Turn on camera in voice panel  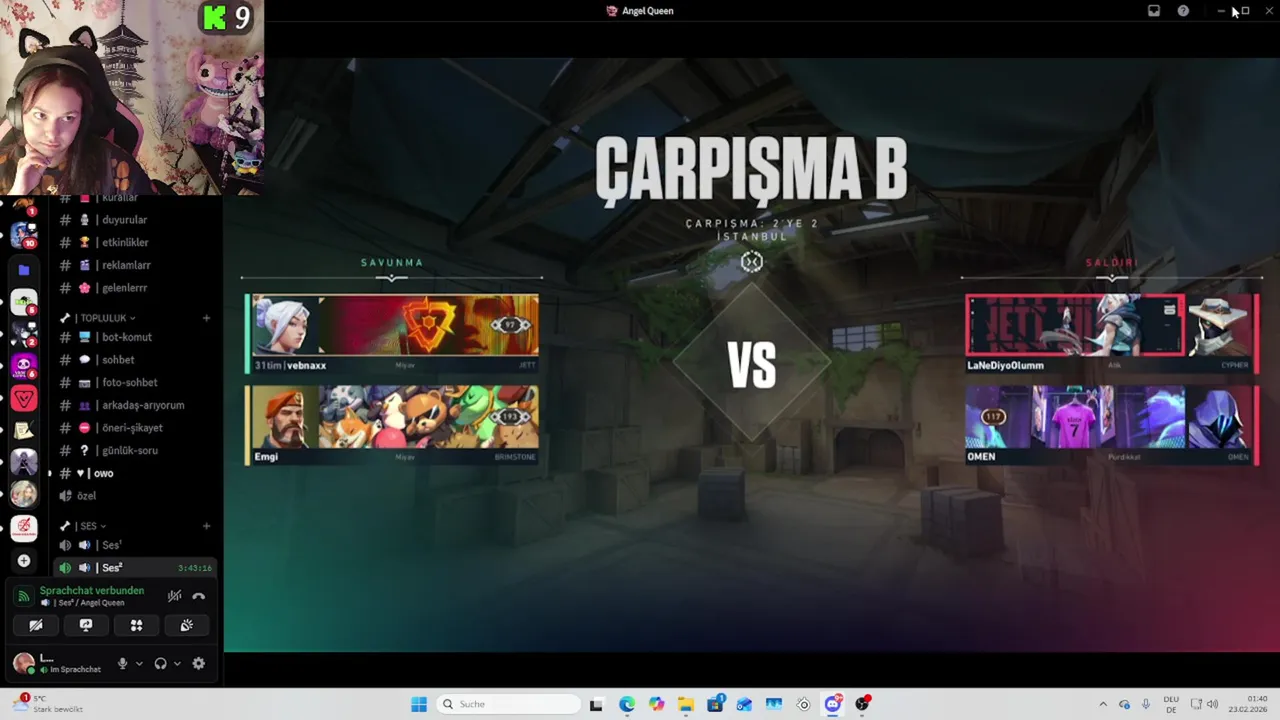click(35, 625)
